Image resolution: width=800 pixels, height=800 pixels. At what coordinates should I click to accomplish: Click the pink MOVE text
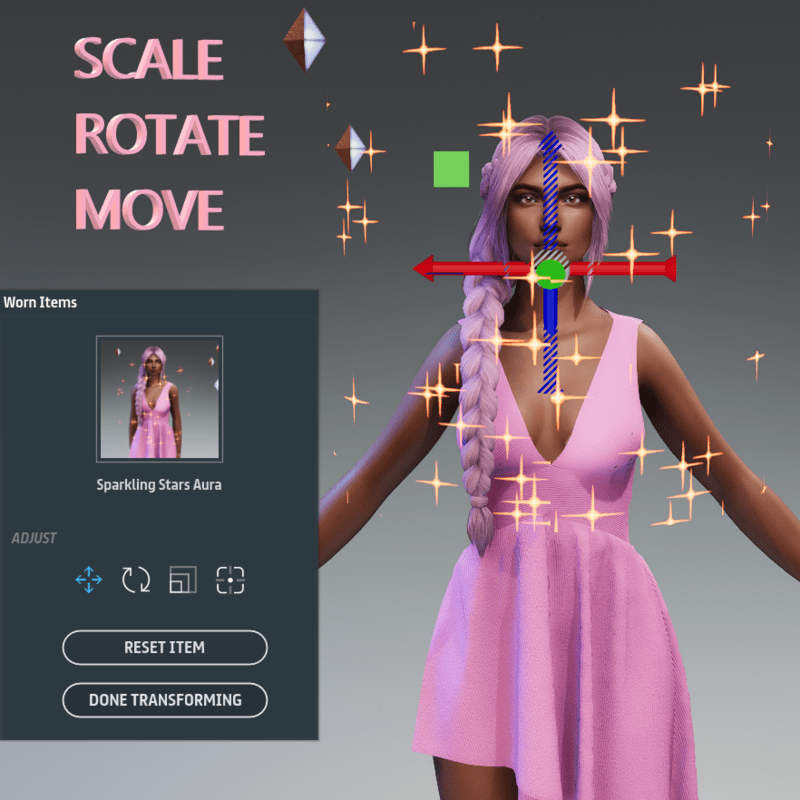tap(149, 209)
